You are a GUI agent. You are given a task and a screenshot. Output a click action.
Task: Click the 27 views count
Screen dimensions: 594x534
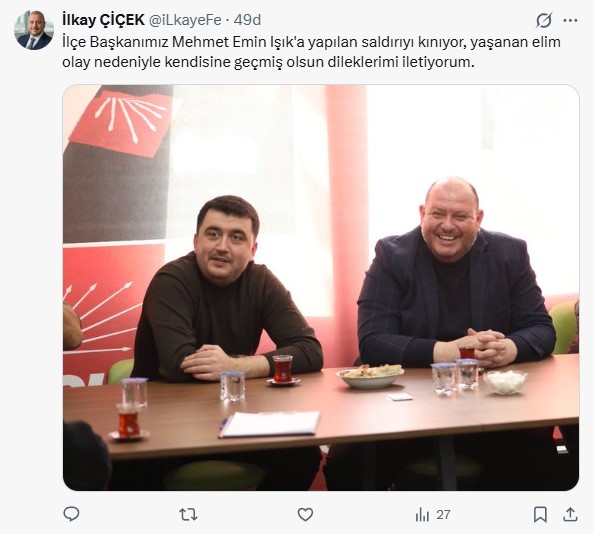pos(443,515)
